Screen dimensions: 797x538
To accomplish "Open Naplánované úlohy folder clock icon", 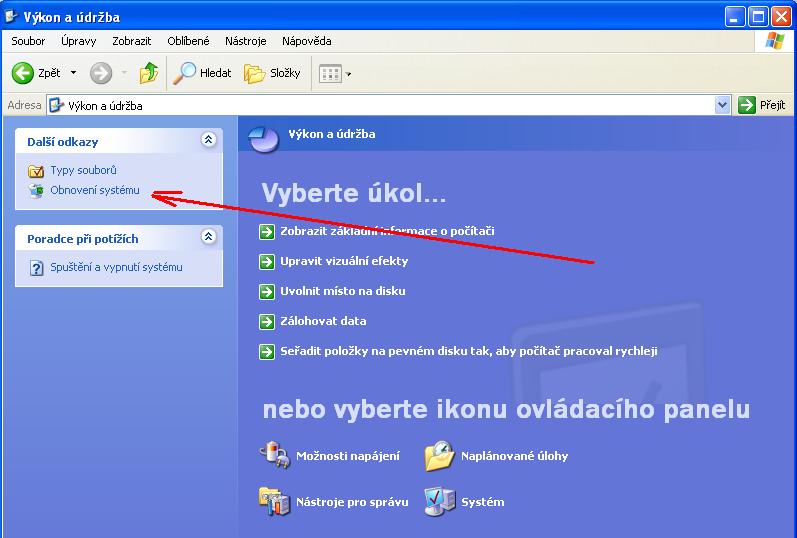I will pyautogui.click(x=440, y=455).
